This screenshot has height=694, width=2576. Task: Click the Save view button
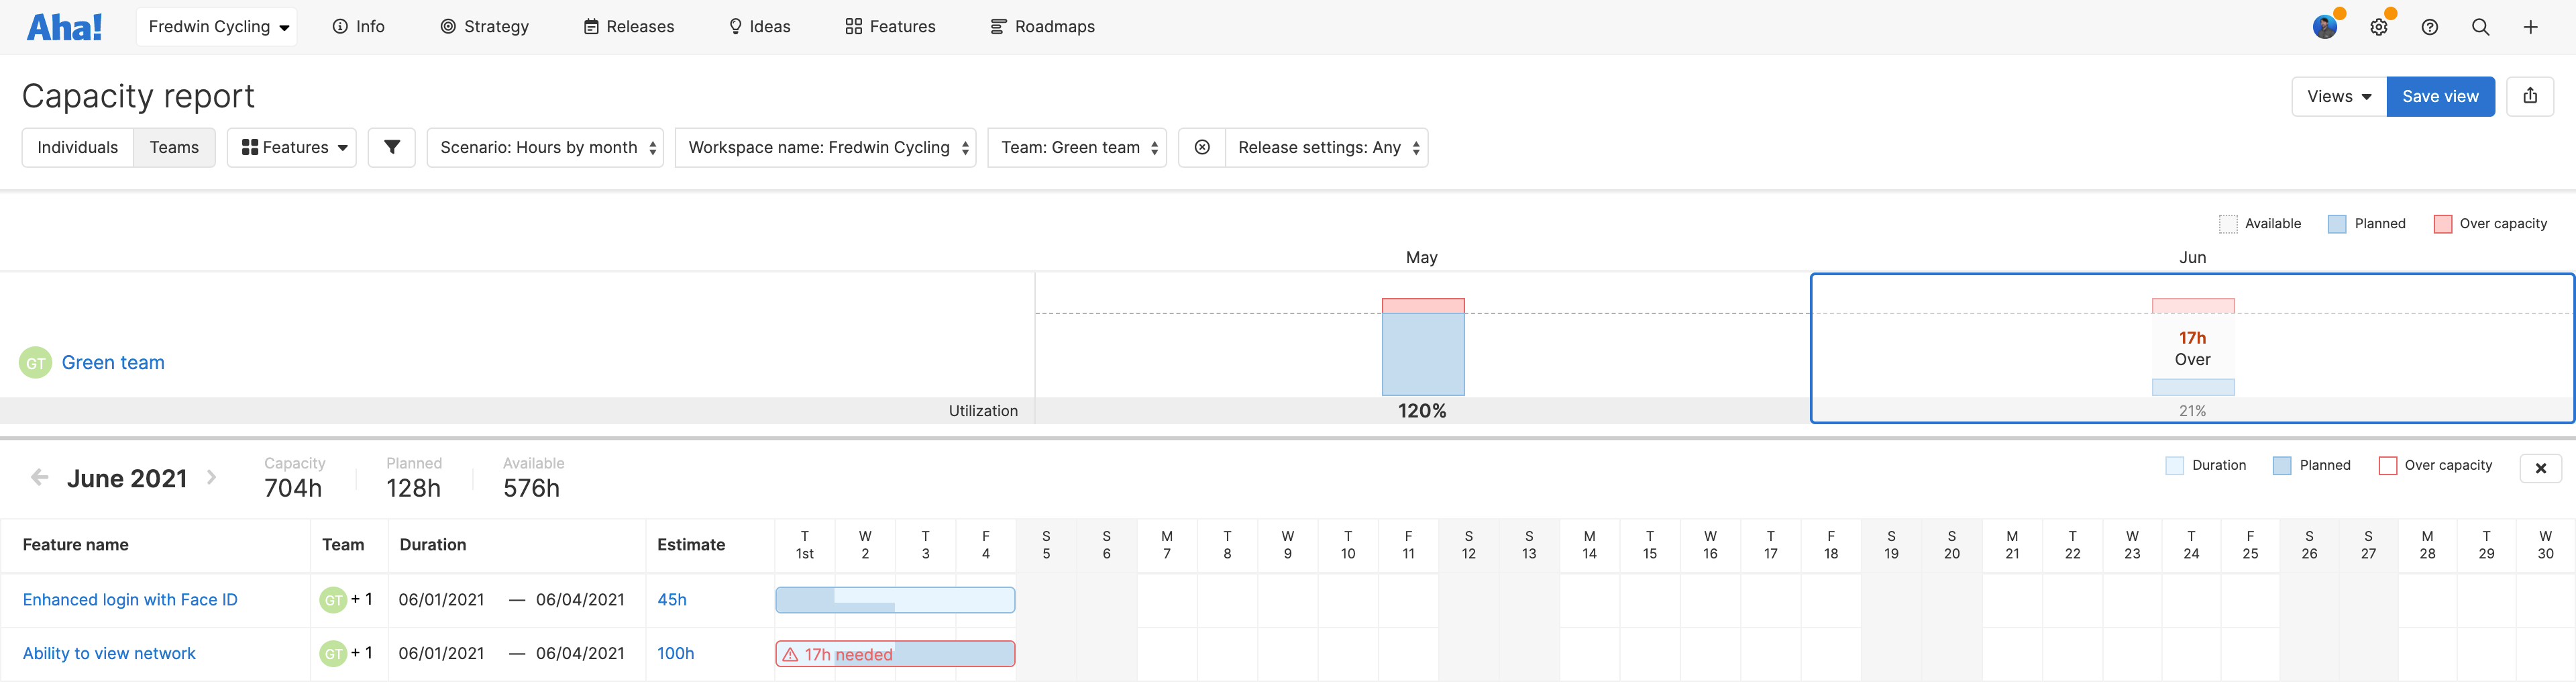pos(2440,96)
